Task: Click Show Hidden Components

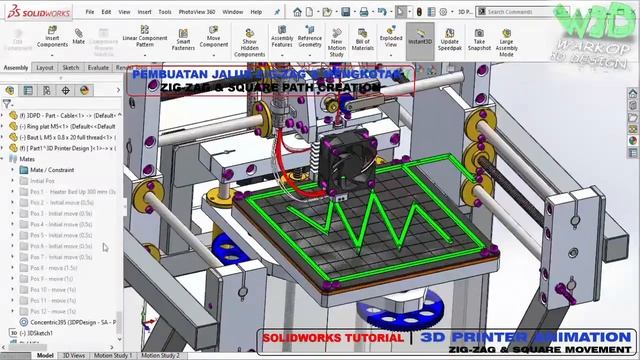Action: 249,42
